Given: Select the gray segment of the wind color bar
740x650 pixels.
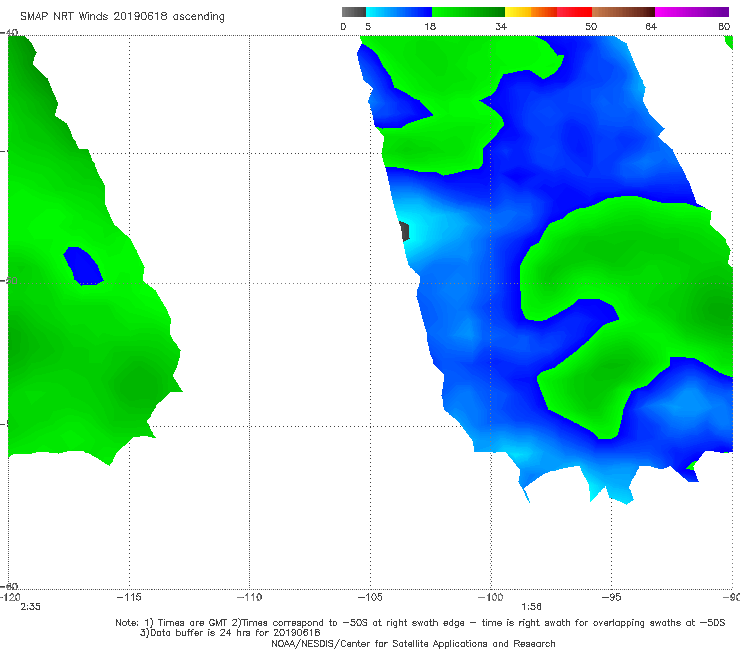Looking at the screenshot, I should point(353,12).
